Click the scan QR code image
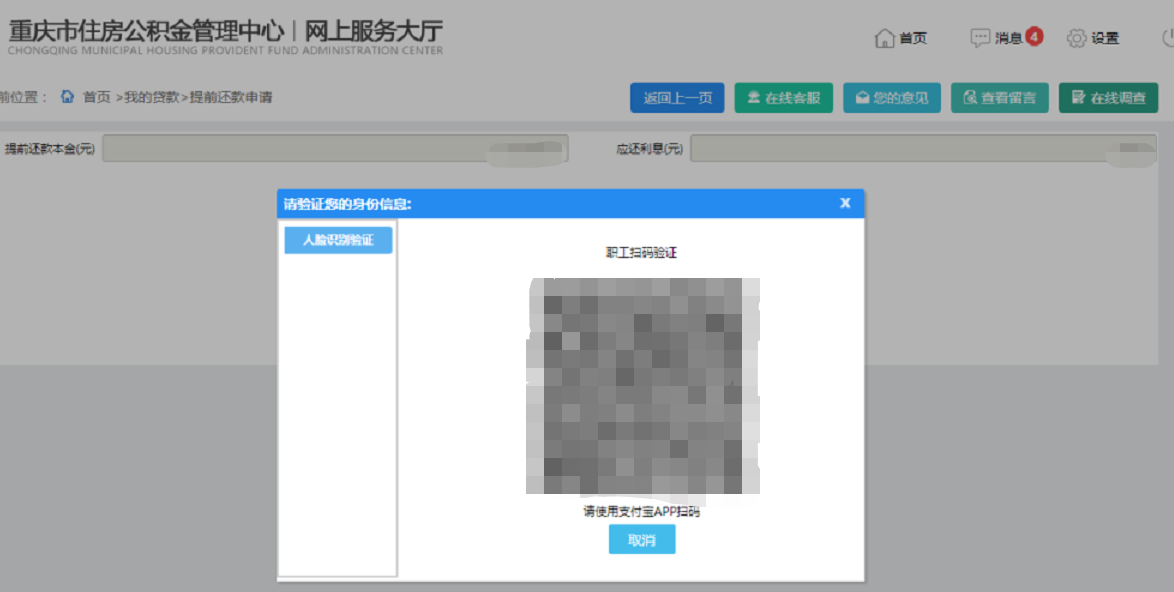1174x592 pixels. [x=642, y=386]
